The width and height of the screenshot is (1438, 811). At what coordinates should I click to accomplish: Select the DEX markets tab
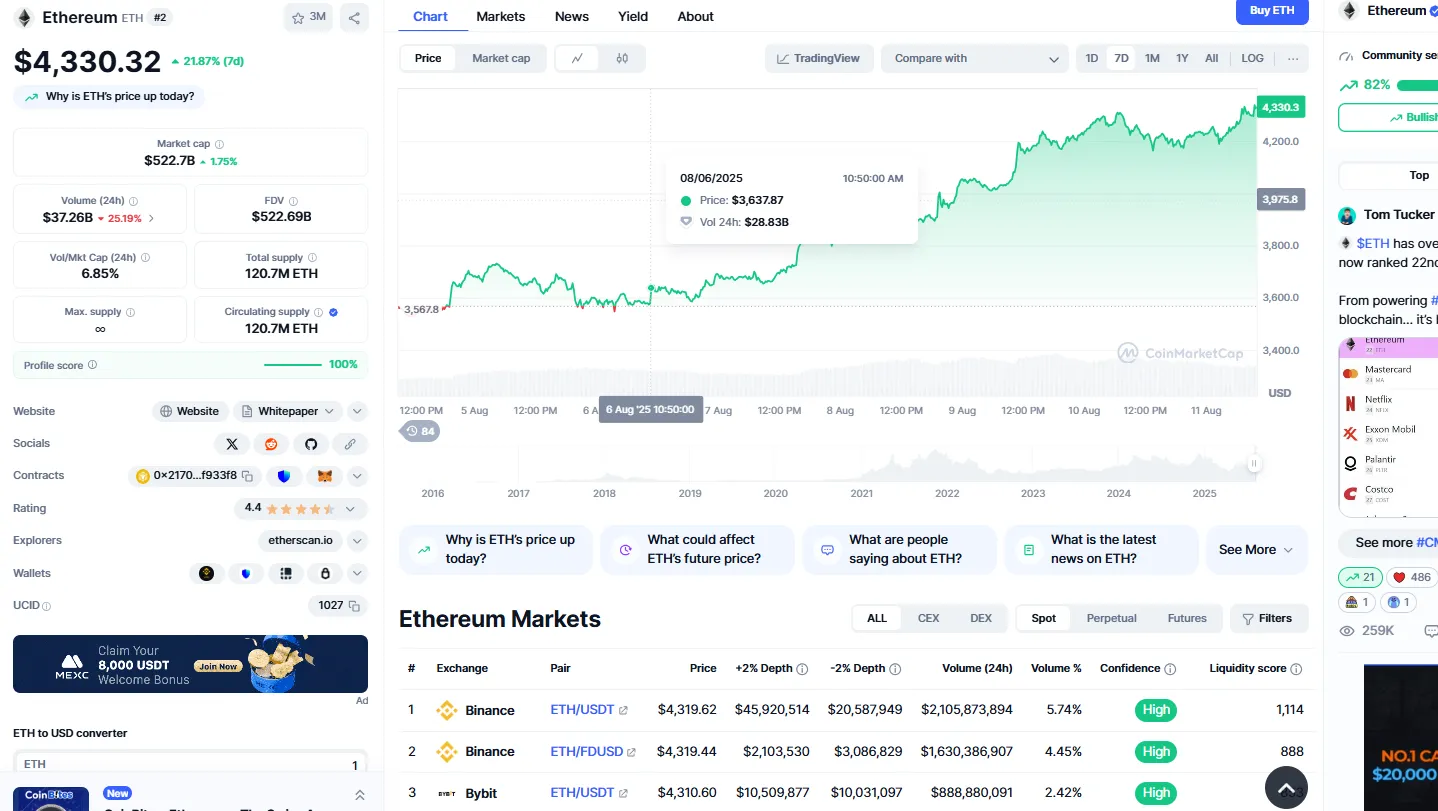tap(980, 618)
